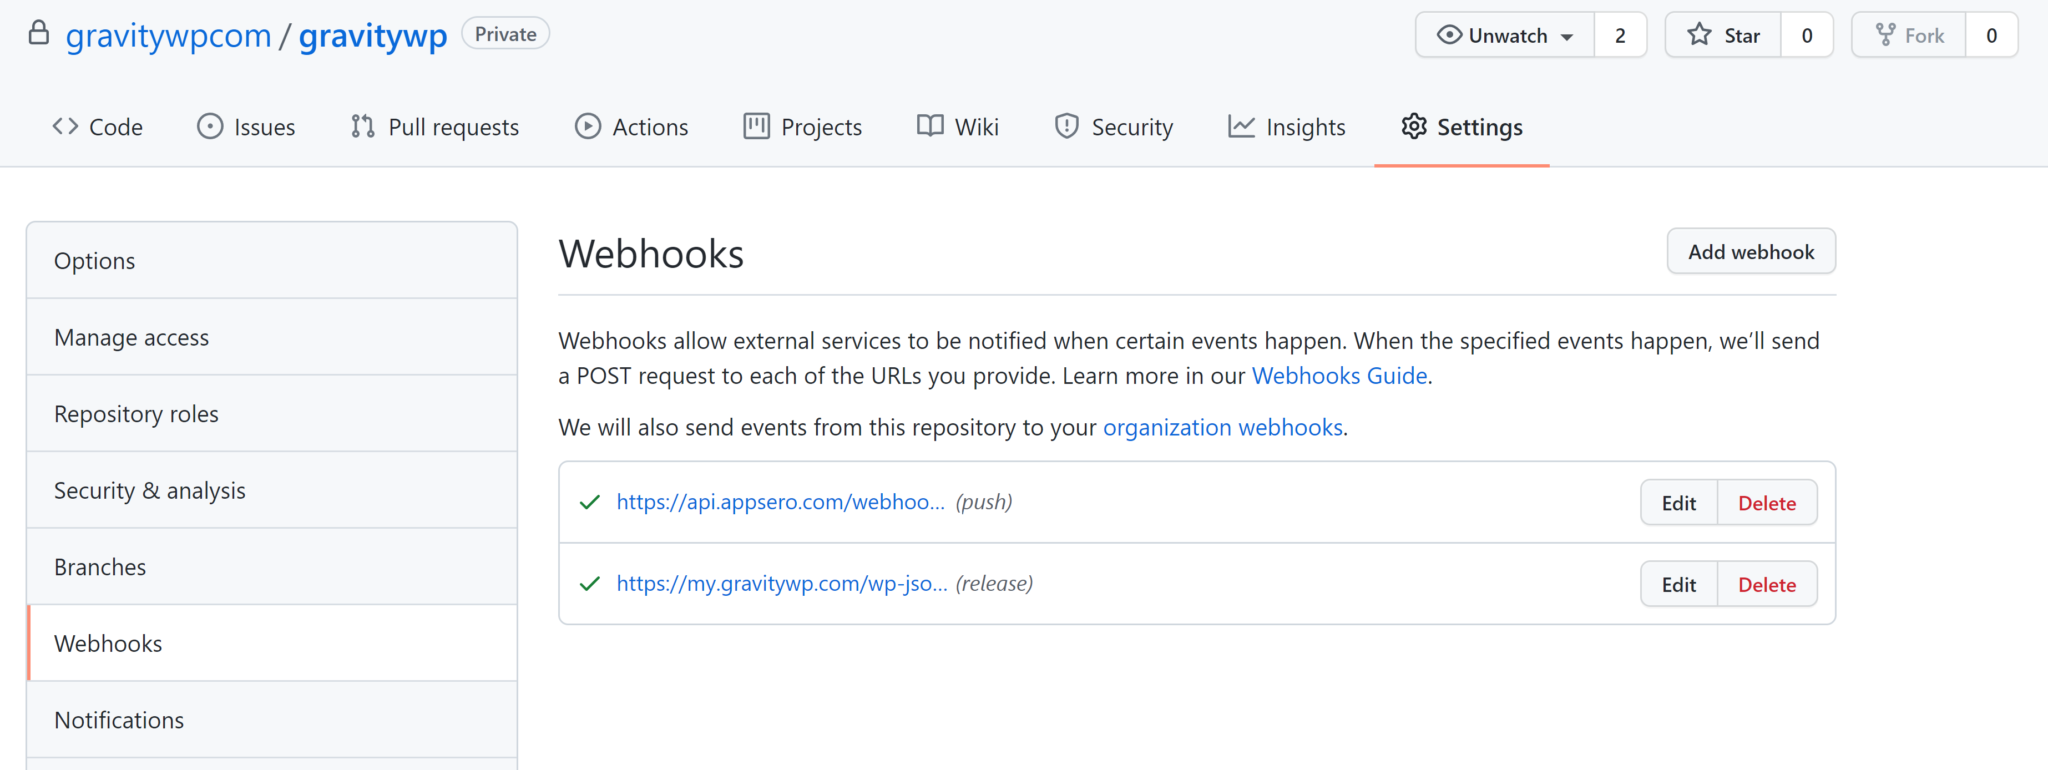The image size is (2048, 770).
Task: Switch to the Pull requests tab
Action: [x=435, y=127]
